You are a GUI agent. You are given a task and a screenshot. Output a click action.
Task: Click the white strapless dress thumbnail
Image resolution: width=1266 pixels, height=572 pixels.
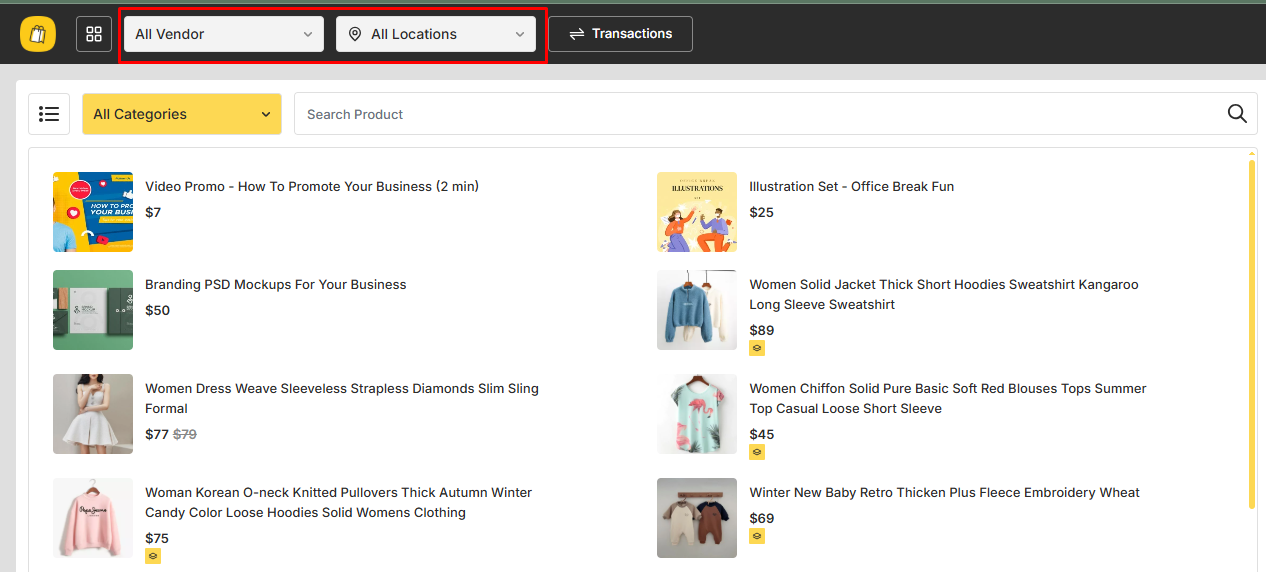tap(93, 414)
